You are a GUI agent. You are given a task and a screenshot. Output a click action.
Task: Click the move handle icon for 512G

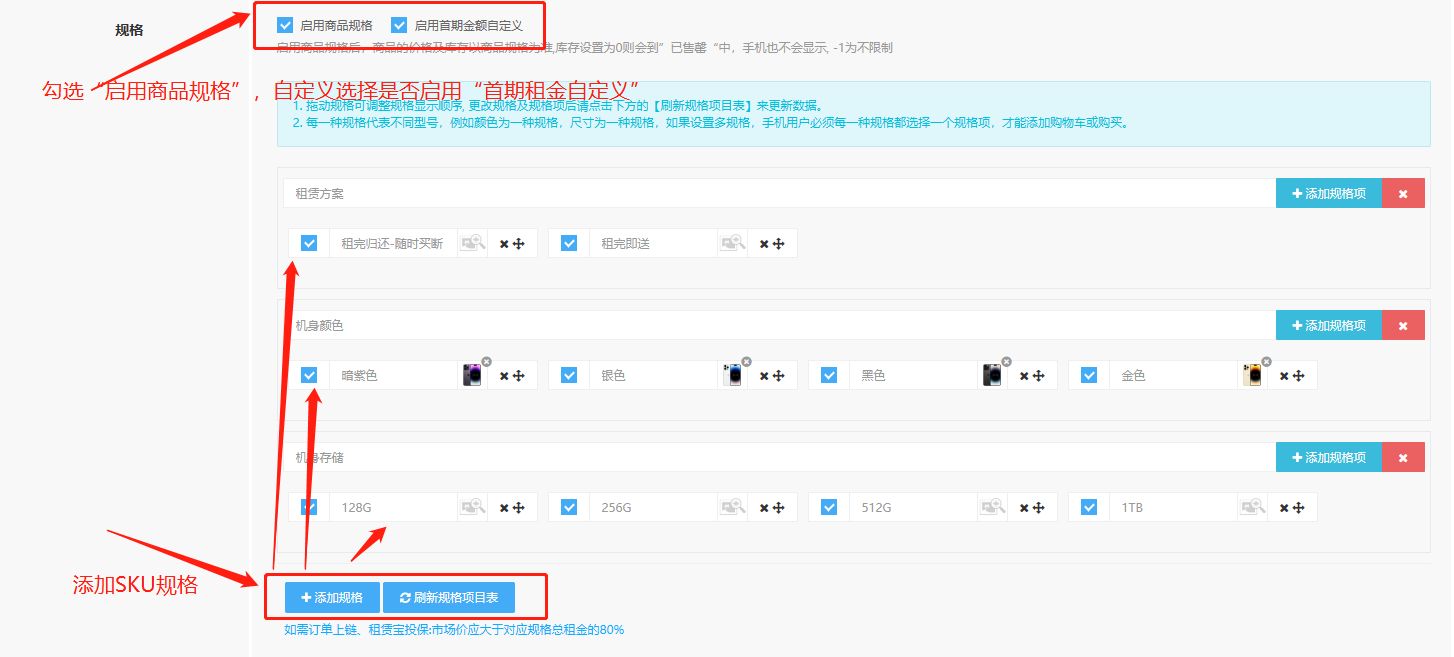click(x=1039, y=508)
